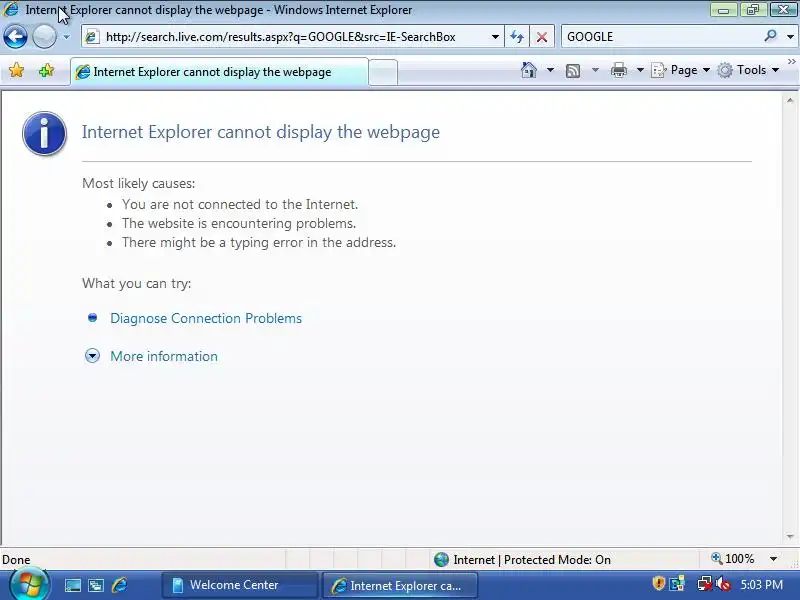This screenshot has width=800, height=600.
Task: Open the Favorites Center star icon
Action: coord(16,70)
